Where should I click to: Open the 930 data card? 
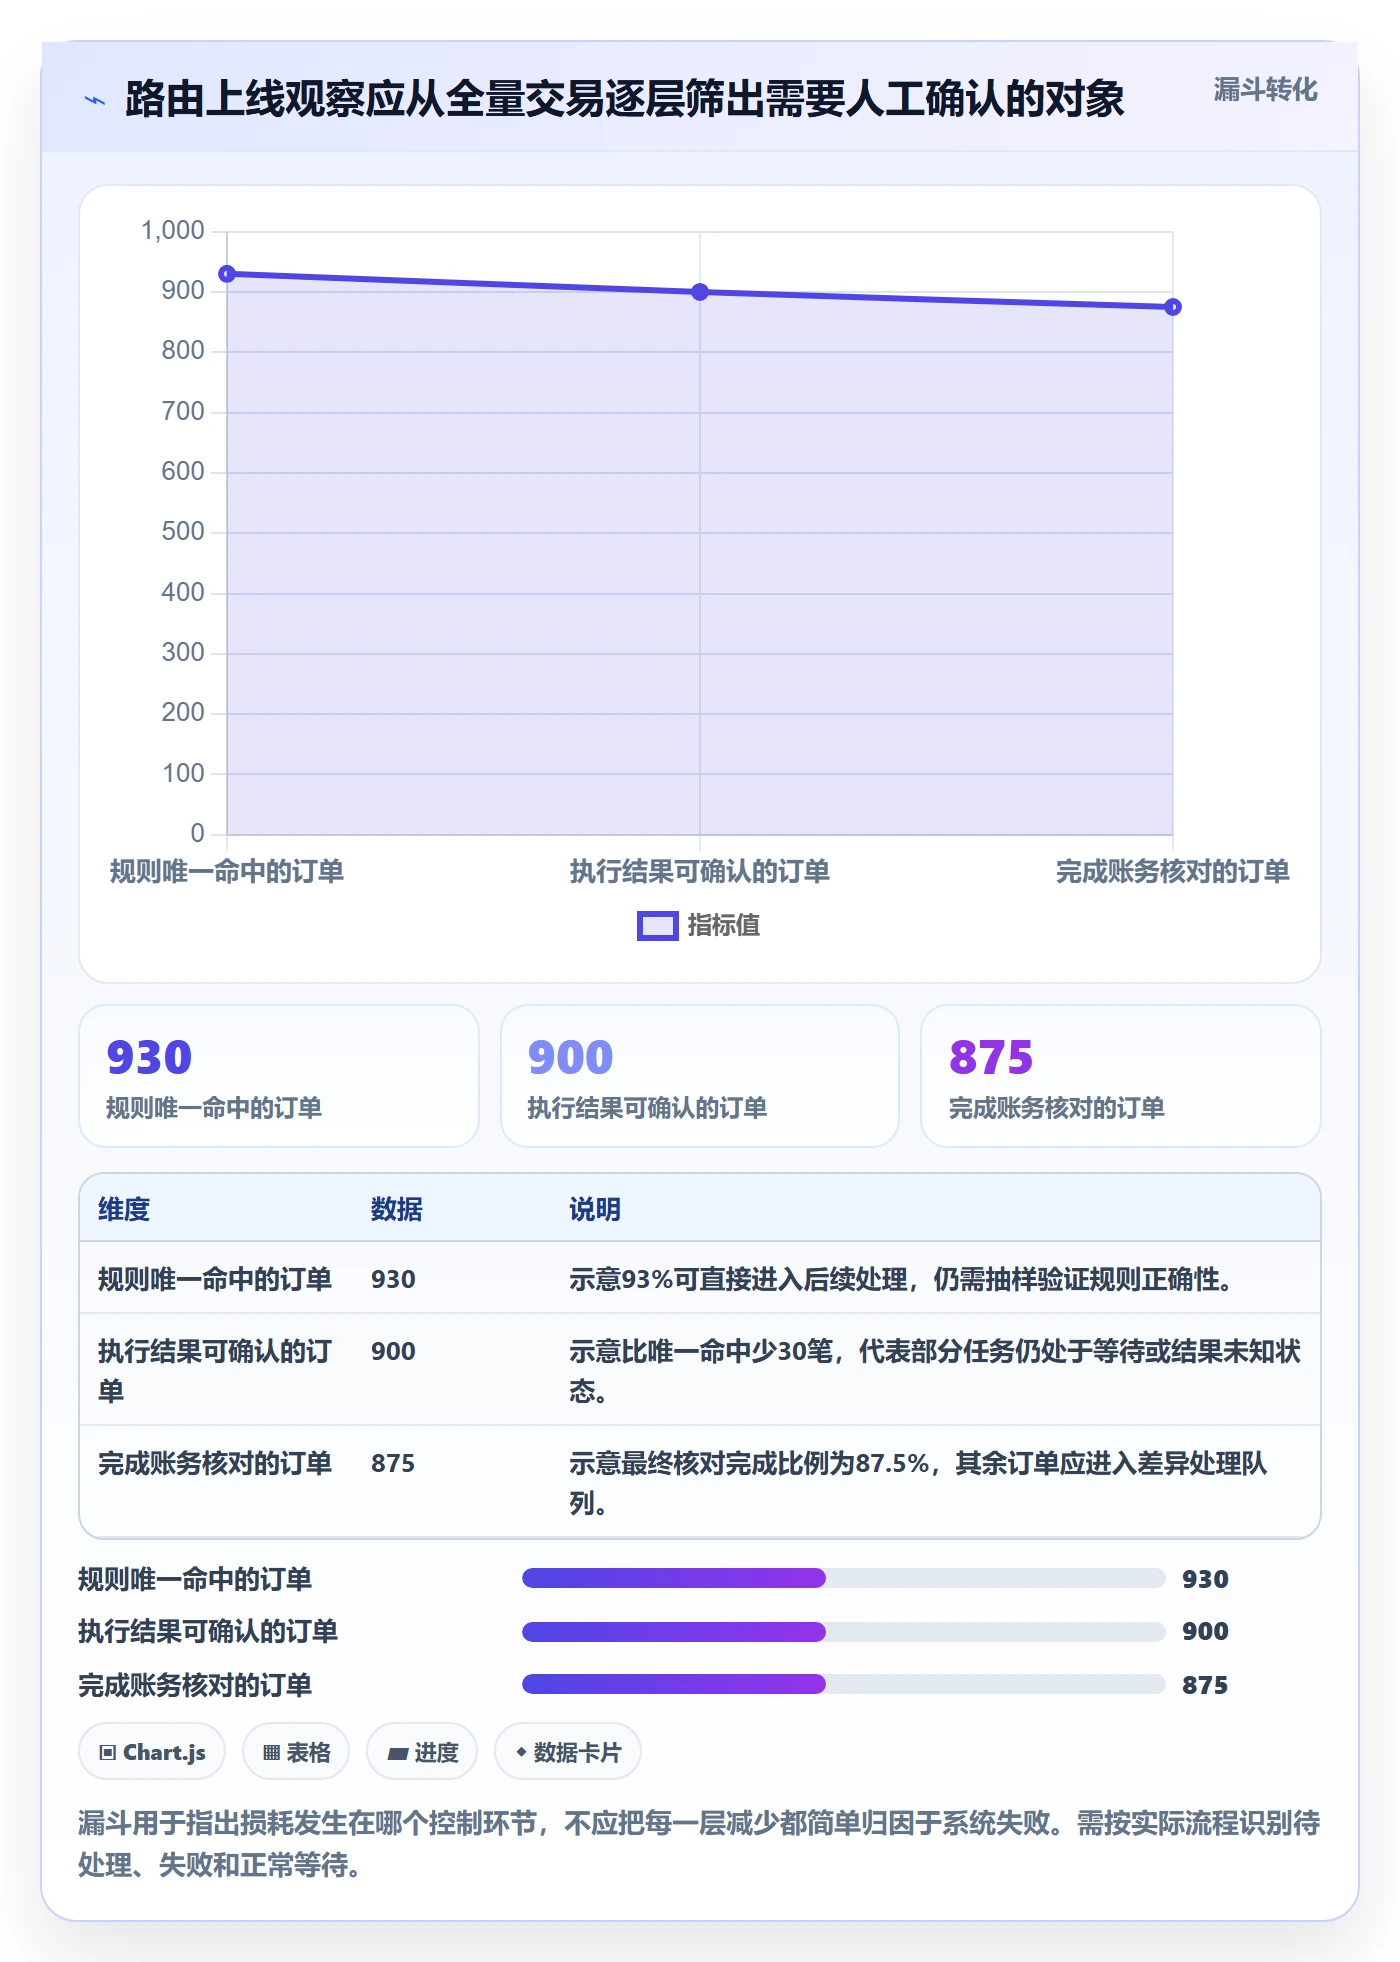click(279, 1076)
